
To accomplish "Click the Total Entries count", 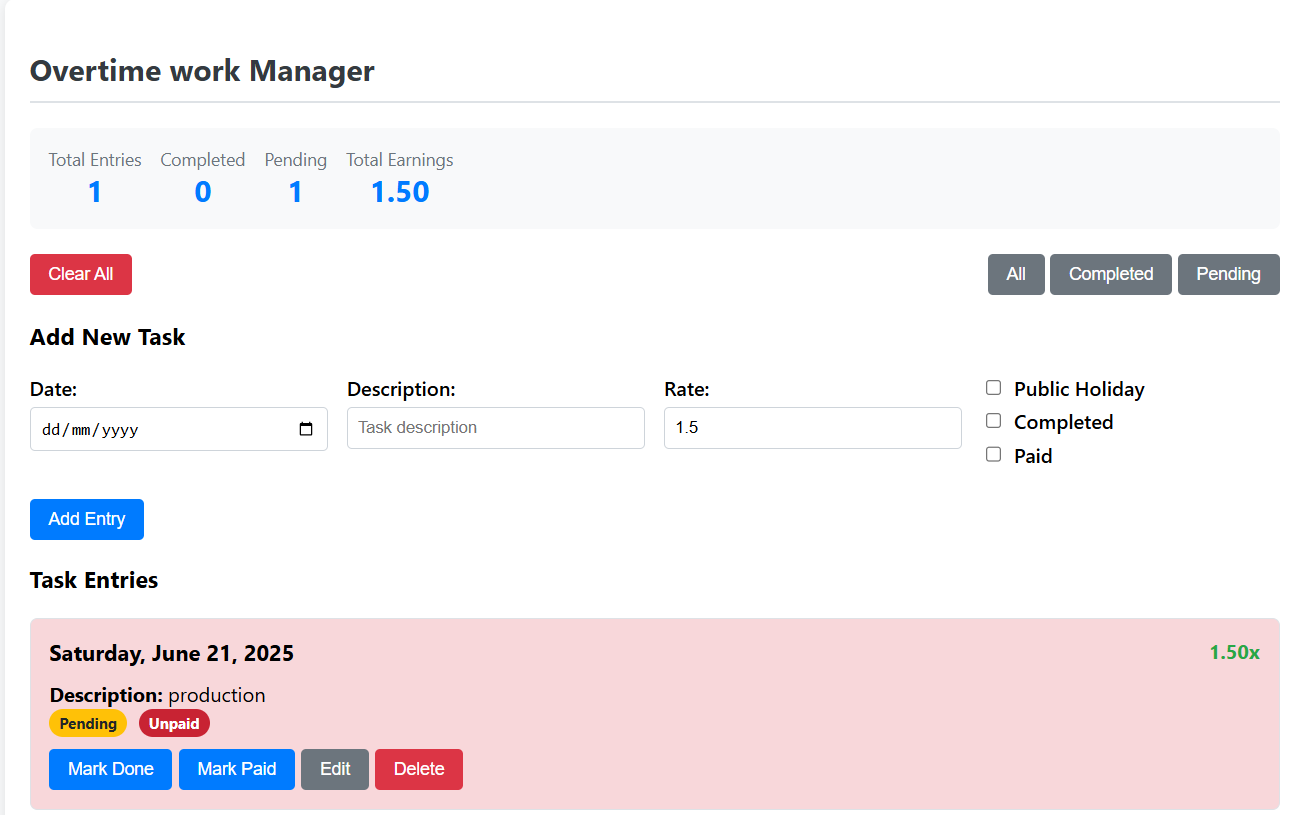I will tap(95, 192).
